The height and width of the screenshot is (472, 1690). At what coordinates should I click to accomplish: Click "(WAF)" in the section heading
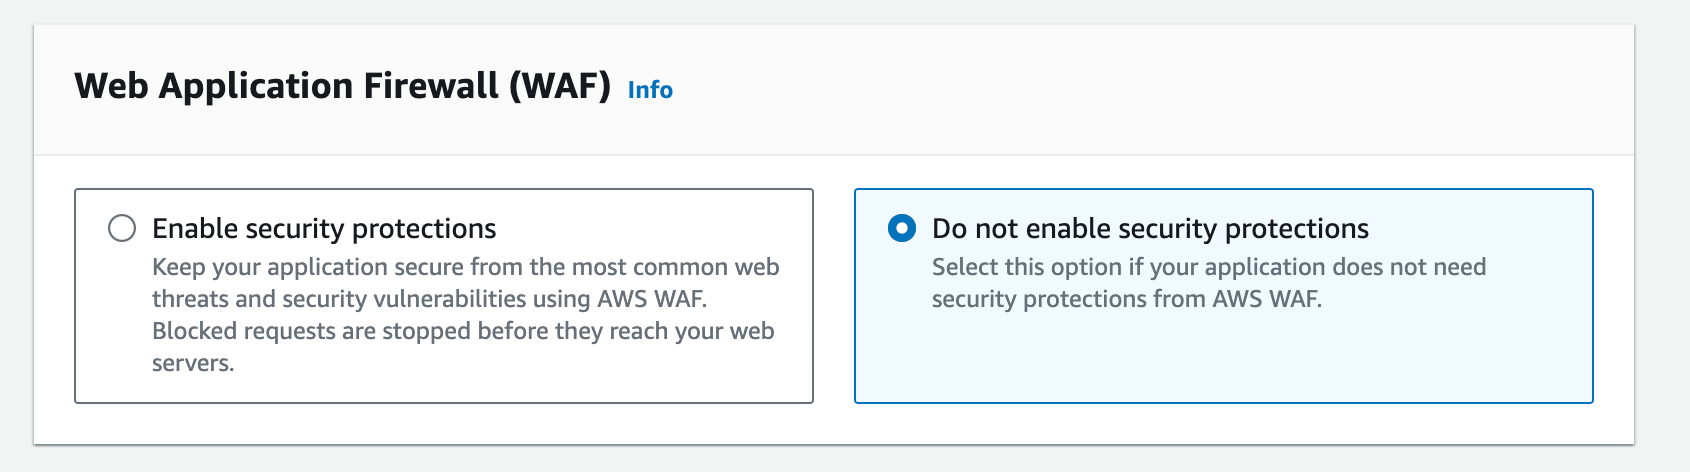coord(560,86)
